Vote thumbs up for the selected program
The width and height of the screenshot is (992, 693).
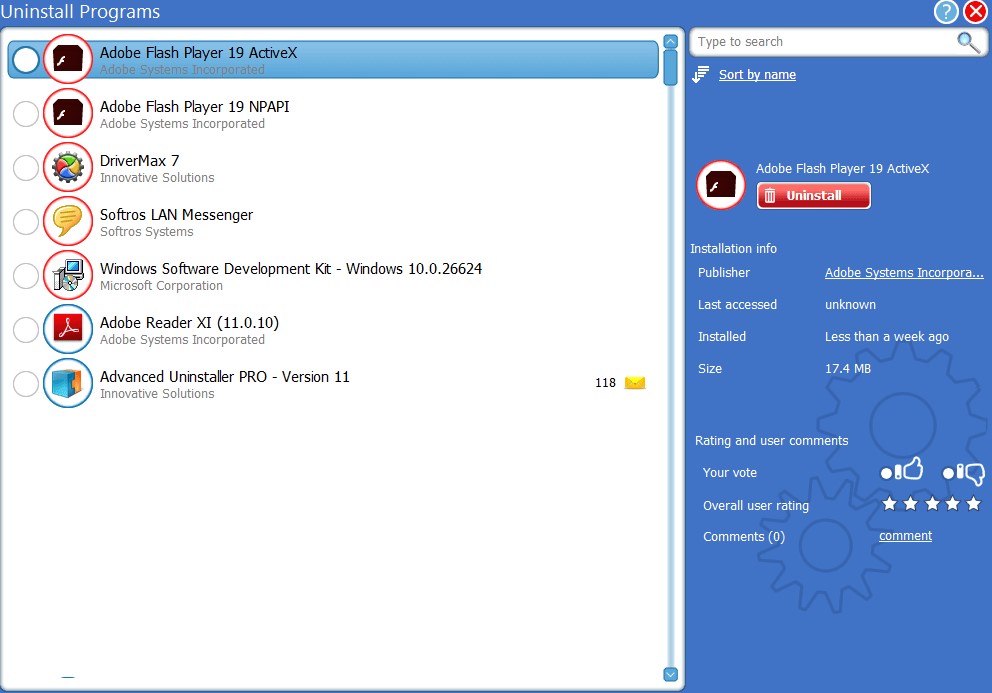click(902, 470)
